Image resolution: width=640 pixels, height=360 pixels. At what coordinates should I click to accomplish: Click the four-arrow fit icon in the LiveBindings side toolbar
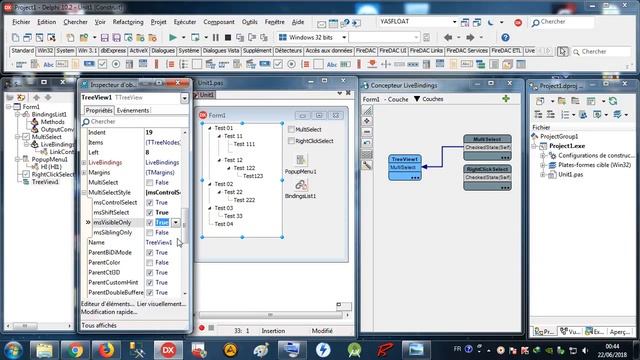click(x=367, y=121)
